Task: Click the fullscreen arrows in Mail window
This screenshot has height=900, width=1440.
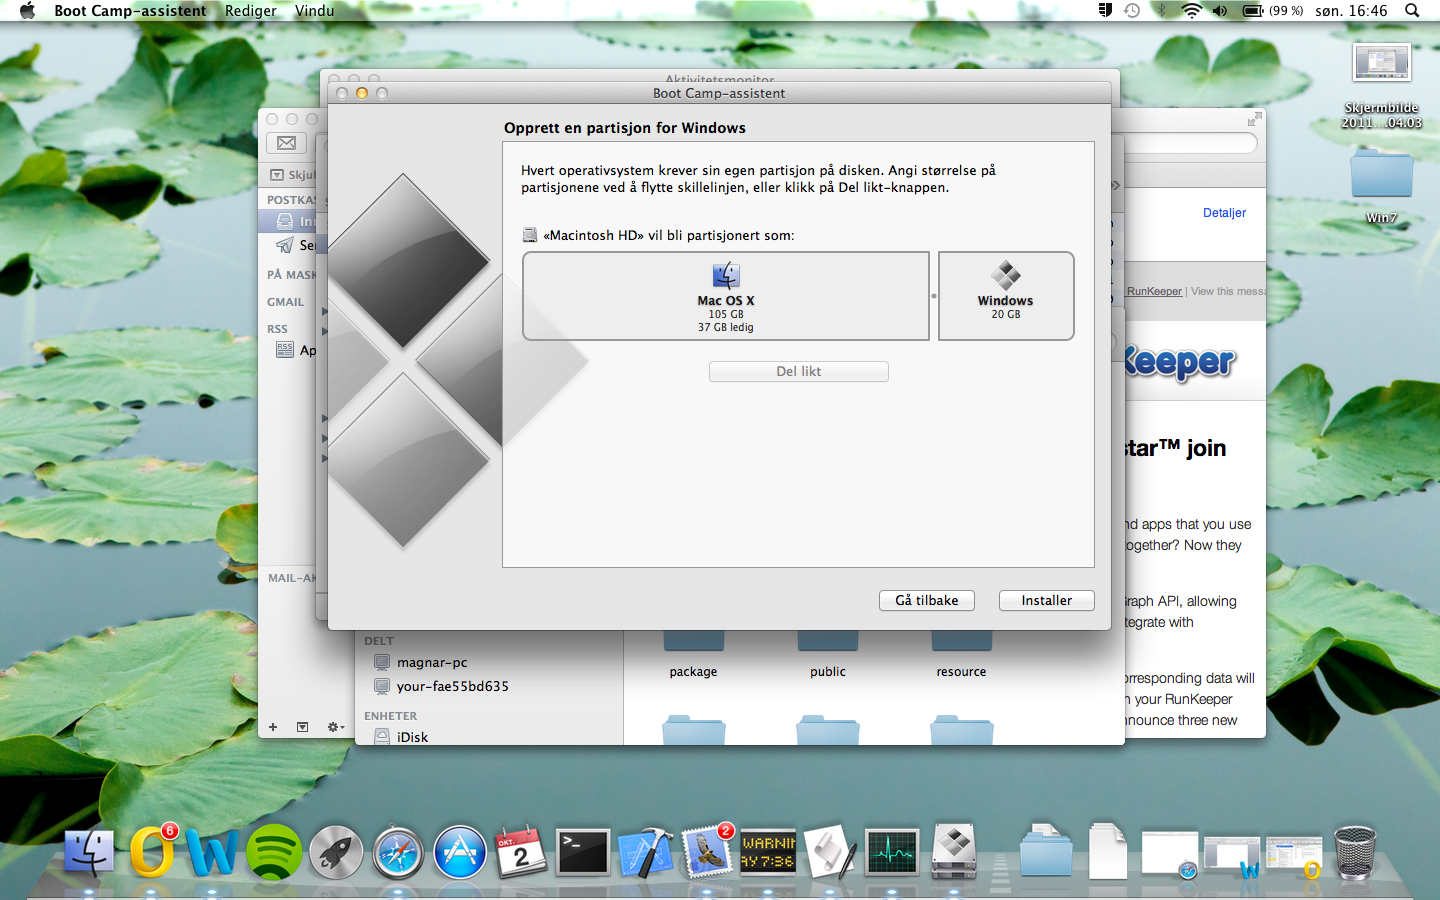Action: (1255, 118)
